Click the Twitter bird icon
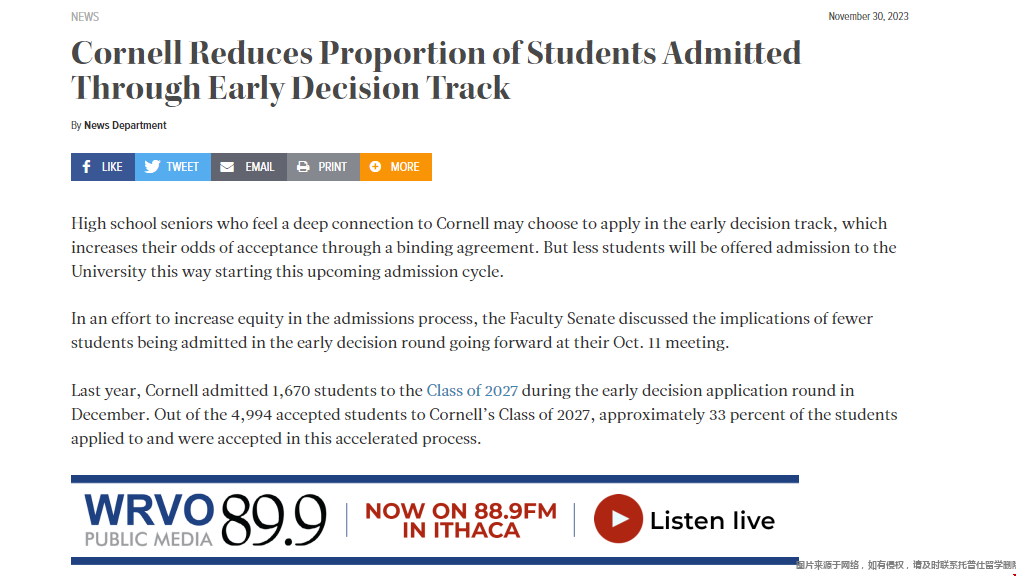Viewport: 1016px width, 576px height. (152, 167)
